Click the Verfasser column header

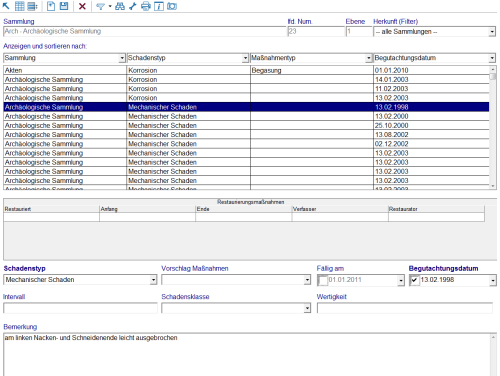click(x=340, y=209)
